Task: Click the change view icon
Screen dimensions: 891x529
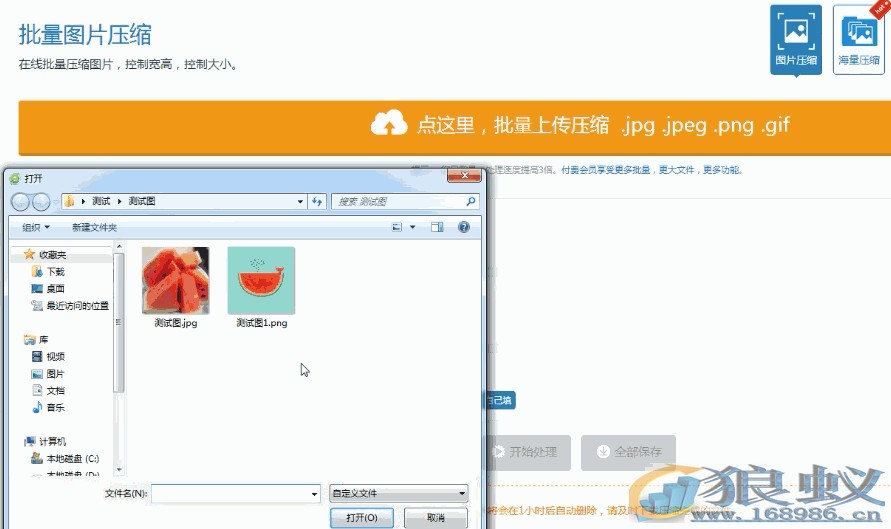Action: [397, 227]
